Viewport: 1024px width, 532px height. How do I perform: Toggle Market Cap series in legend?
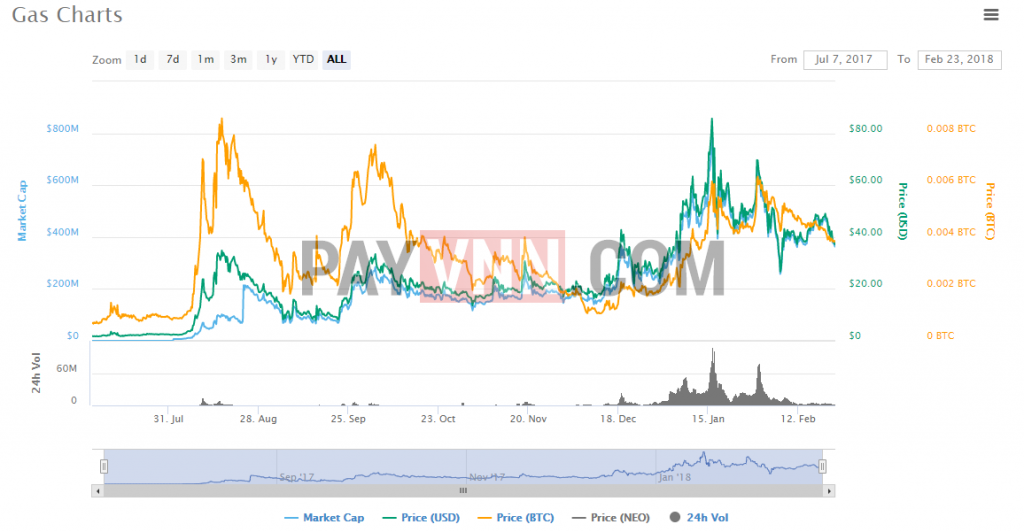(x=325, y=518)
